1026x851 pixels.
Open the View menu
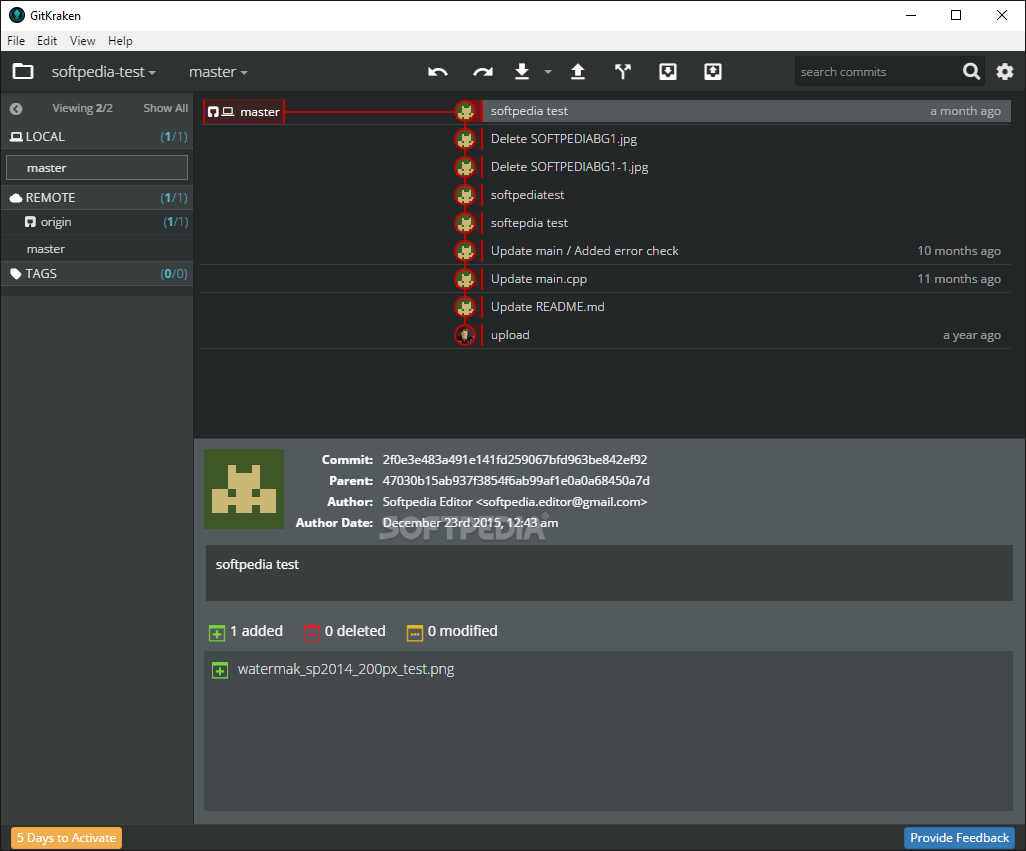(x=82, y=41)
